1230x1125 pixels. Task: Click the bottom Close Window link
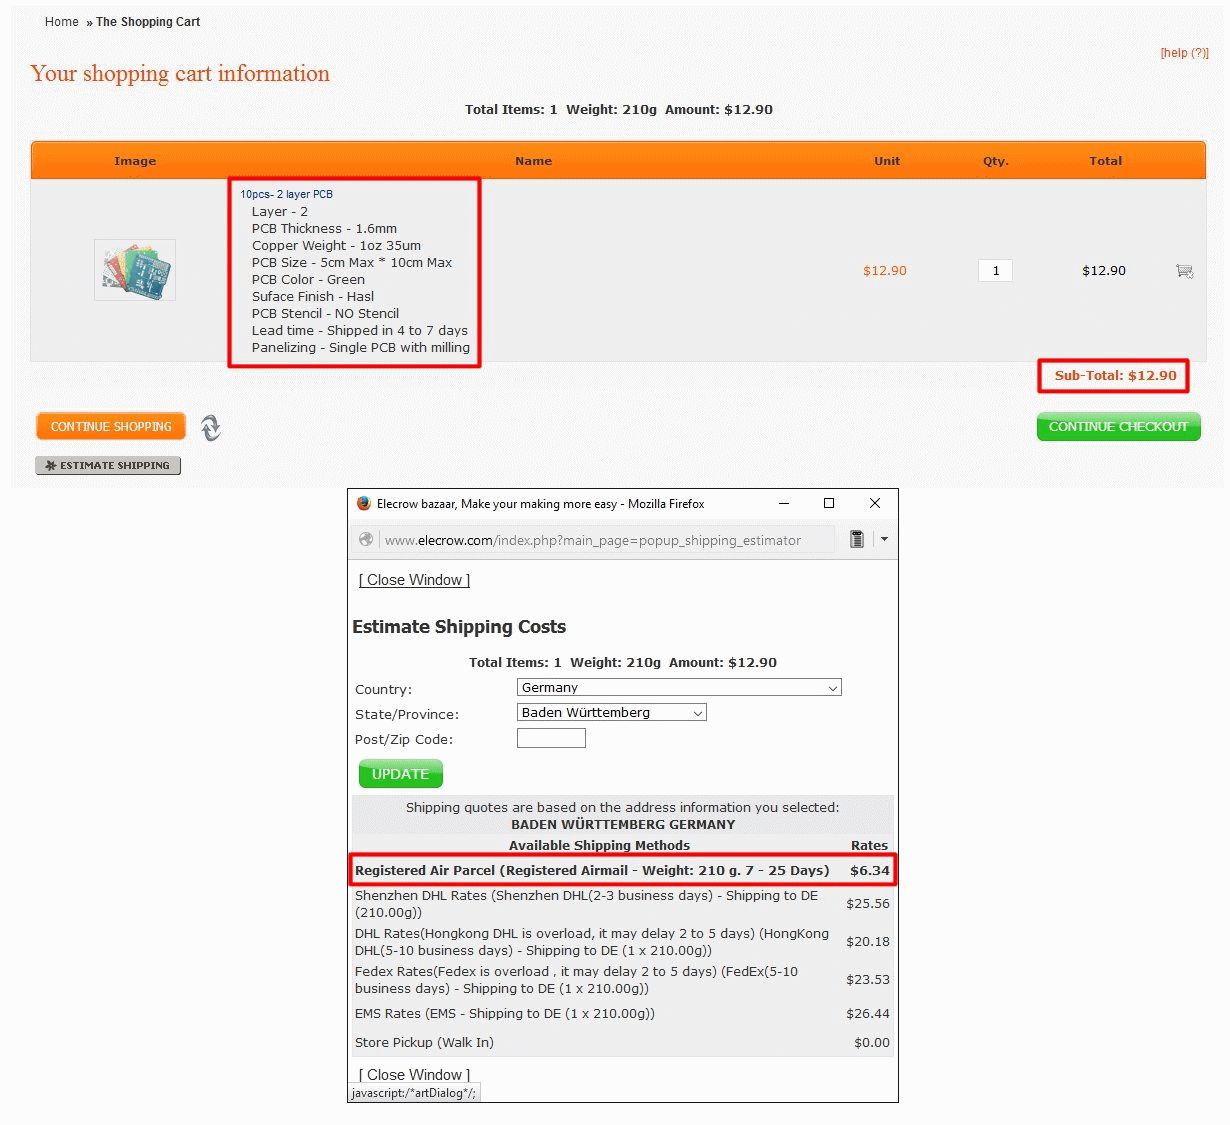[x=414, y=1075]
